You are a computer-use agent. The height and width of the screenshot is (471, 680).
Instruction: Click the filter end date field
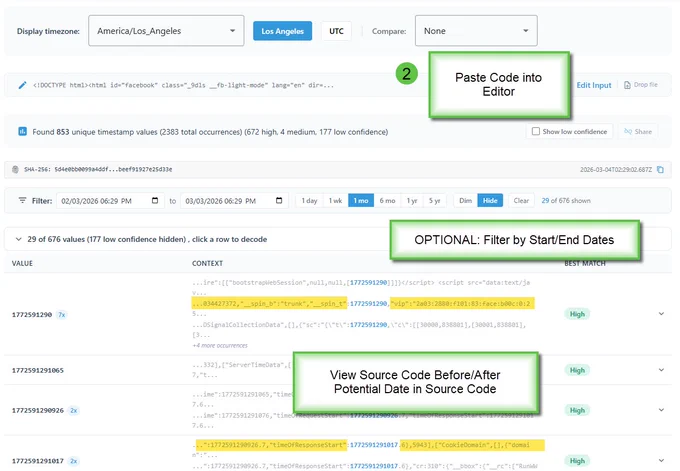tap(234, 200)
